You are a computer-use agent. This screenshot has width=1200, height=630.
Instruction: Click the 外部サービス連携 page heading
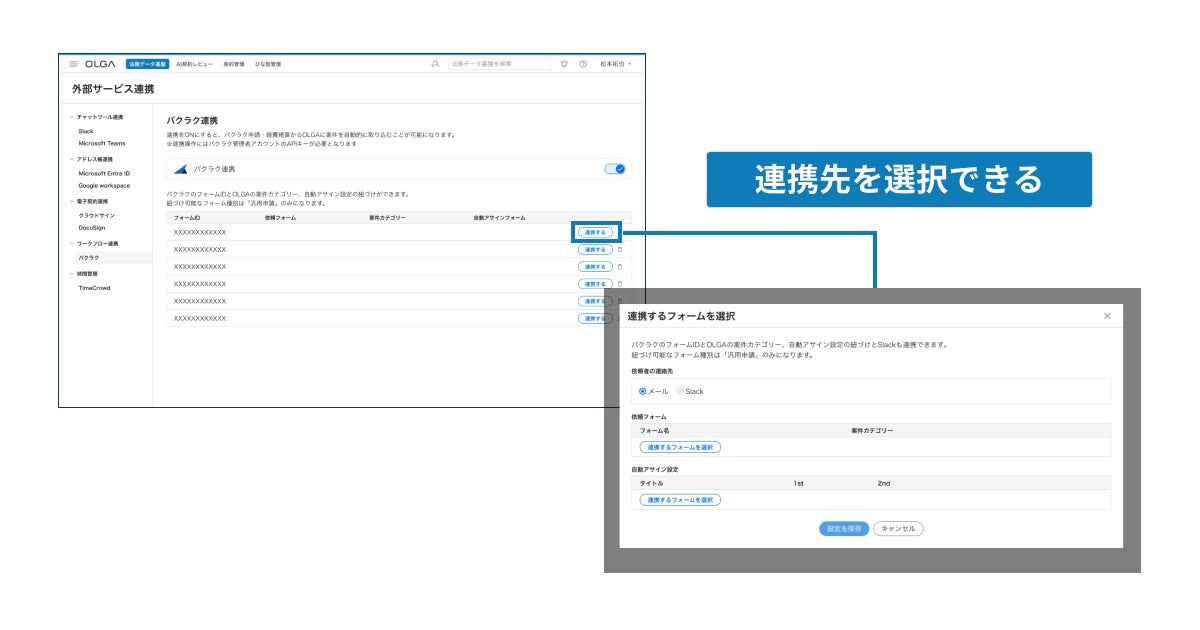113,89
